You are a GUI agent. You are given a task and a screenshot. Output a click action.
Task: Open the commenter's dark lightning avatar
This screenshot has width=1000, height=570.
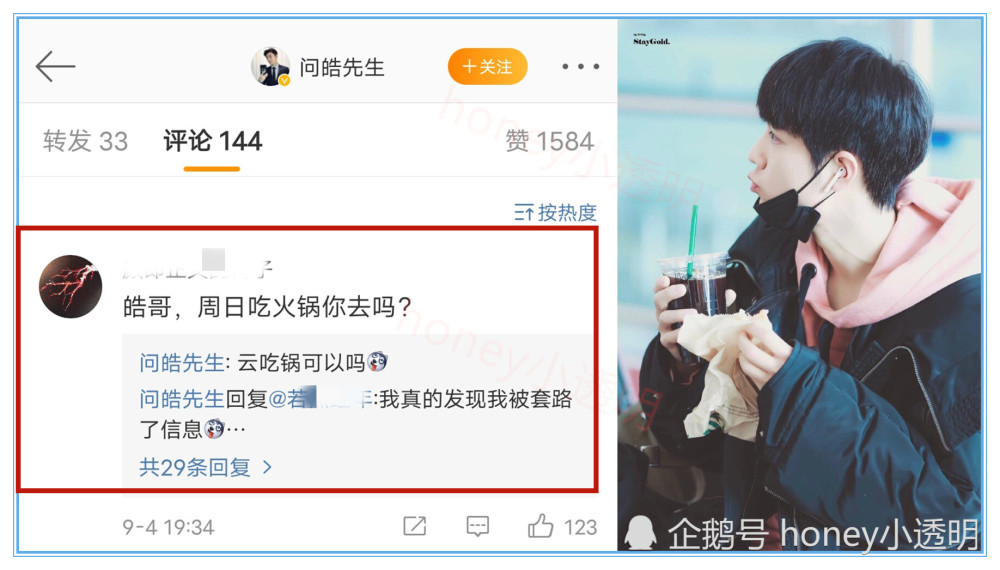tap(71, 286)
